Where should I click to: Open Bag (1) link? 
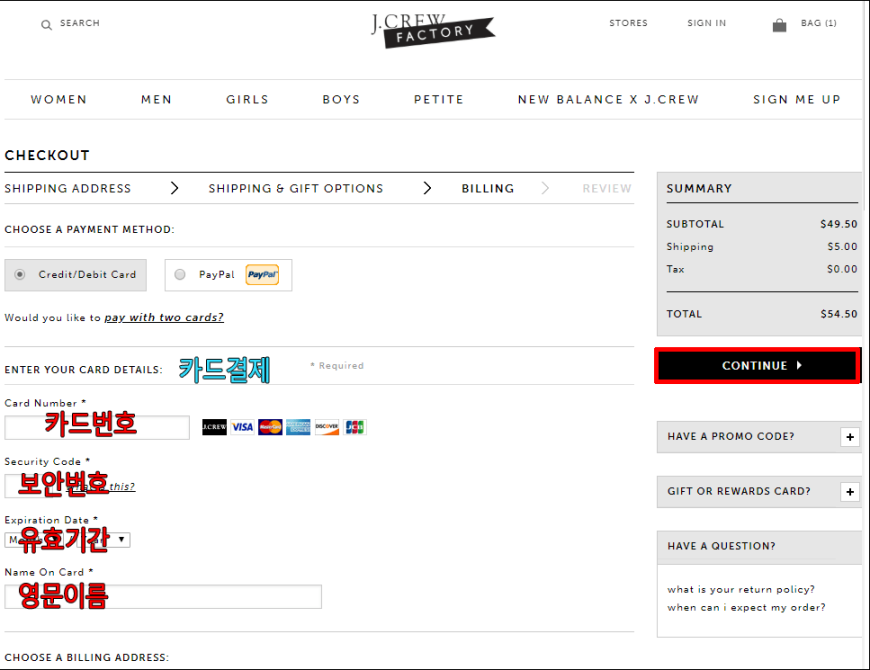pyautogui.click(x=818, y=23)
